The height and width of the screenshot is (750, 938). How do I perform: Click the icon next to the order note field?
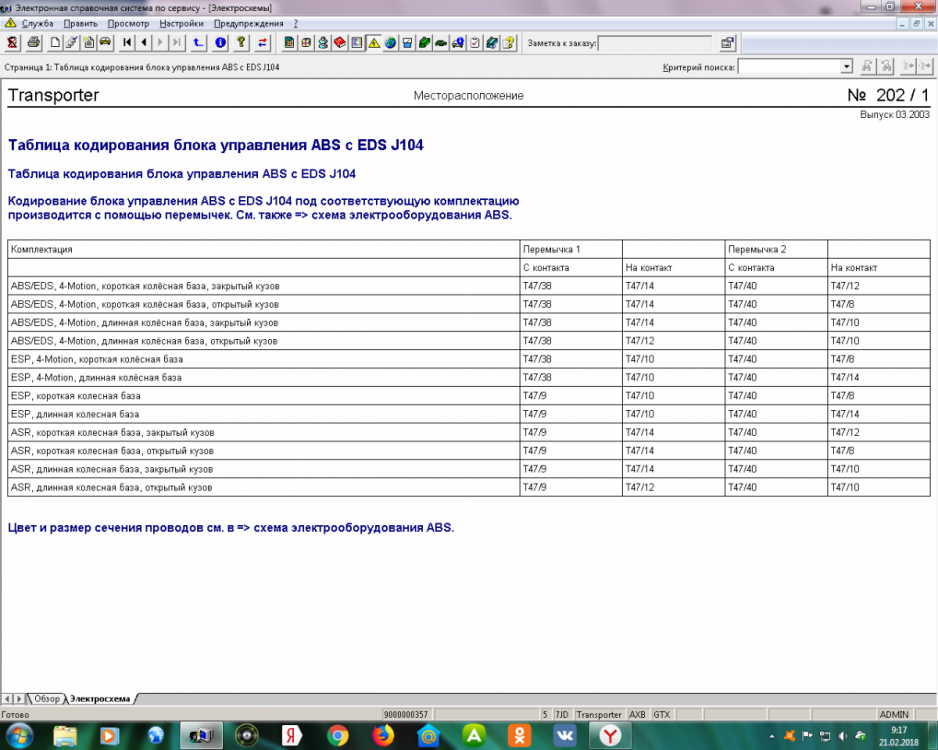(x=727, y=43)
